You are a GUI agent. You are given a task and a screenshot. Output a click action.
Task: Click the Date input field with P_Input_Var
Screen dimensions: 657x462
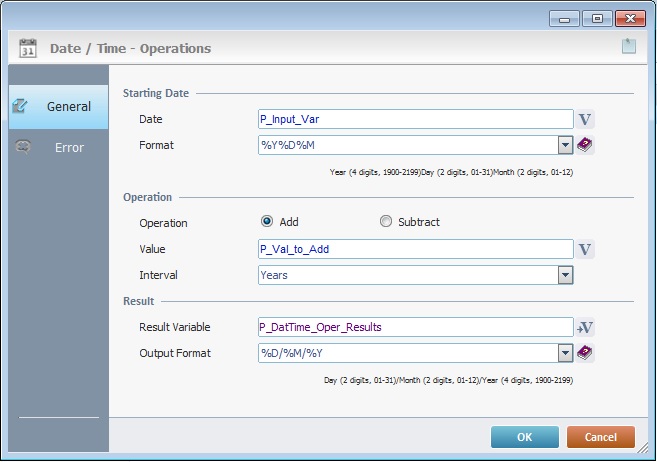(414, 119)
